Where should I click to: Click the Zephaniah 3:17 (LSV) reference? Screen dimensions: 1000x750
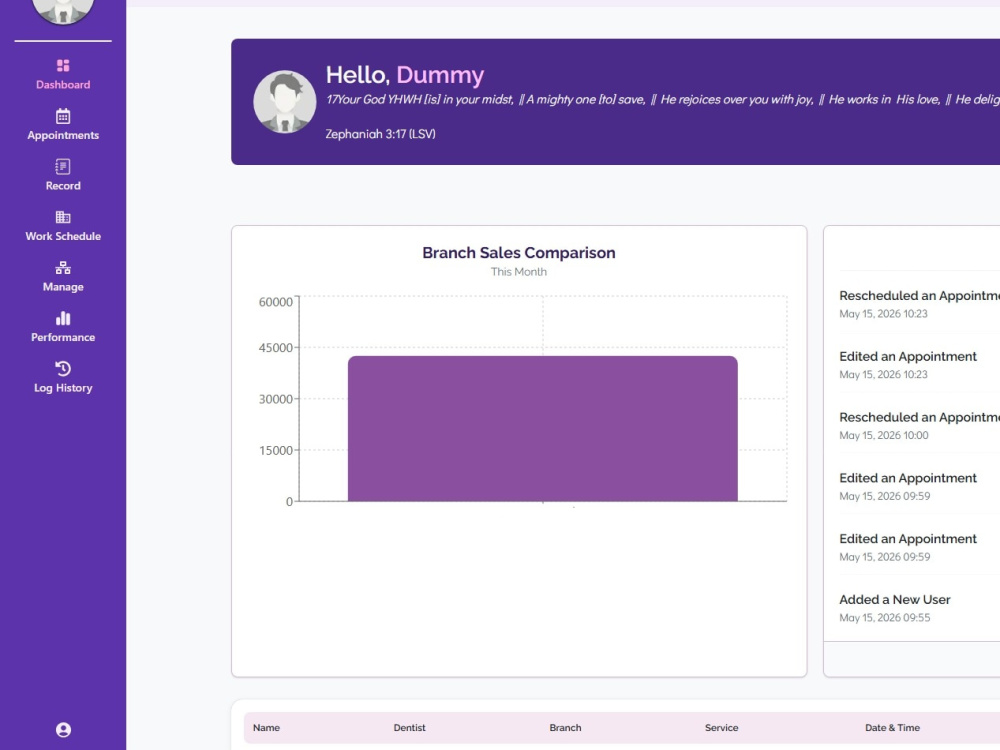tap(380, 134)
